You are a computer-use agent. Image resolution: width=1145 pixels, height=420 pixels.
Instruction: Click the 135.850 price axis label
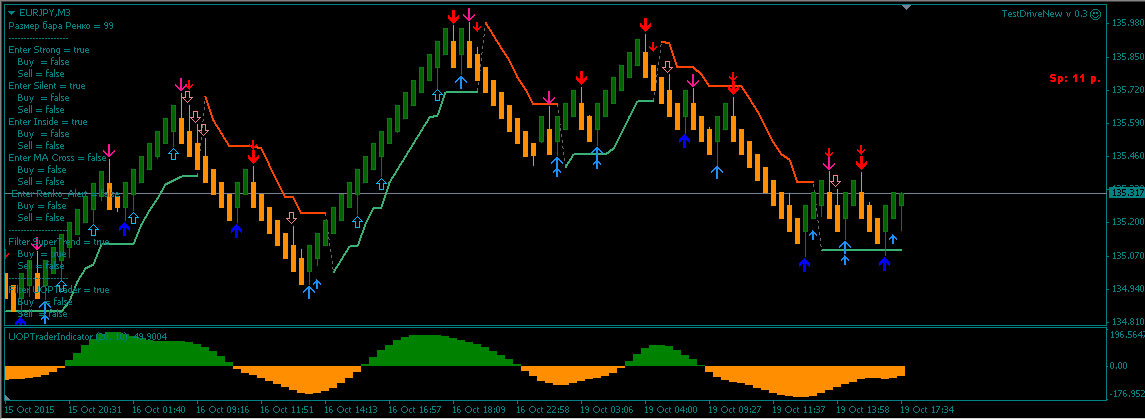1125,56
